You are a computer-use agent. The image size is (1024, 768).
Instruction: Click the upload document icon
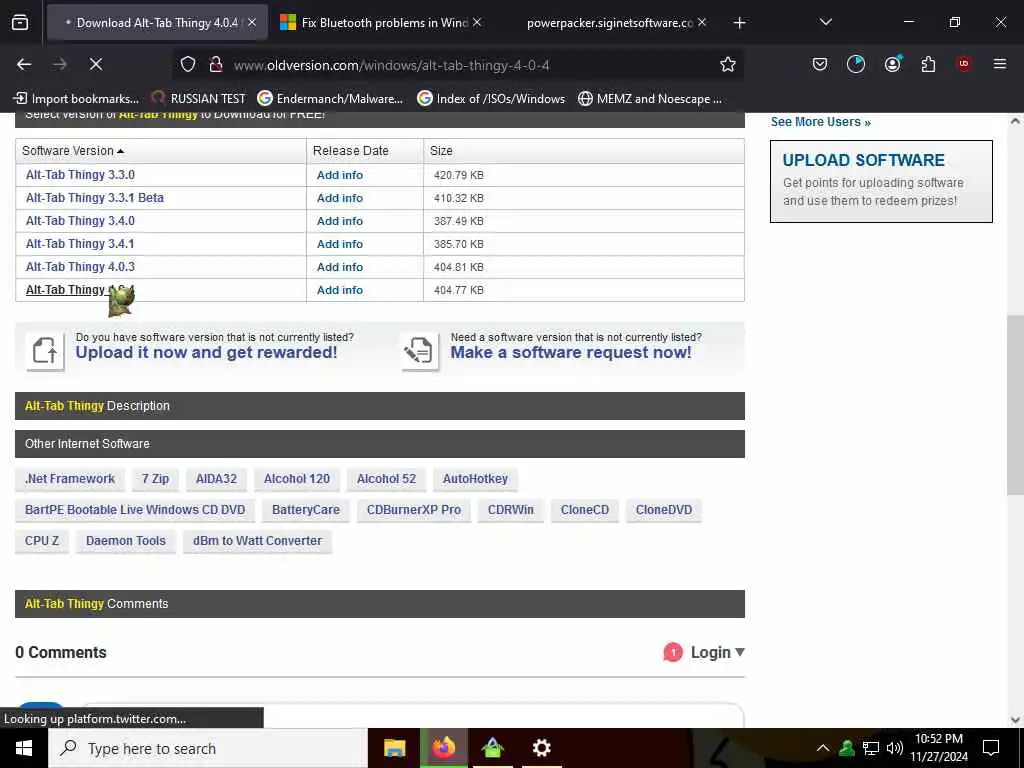coord(45,351)
